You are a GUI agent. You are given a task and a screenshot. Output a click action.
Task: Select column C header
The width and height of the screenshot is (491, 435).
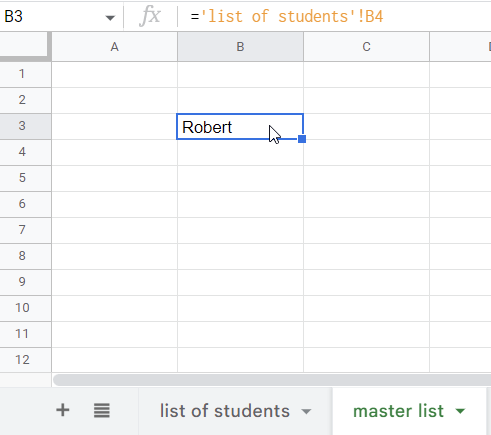(366, 47)
